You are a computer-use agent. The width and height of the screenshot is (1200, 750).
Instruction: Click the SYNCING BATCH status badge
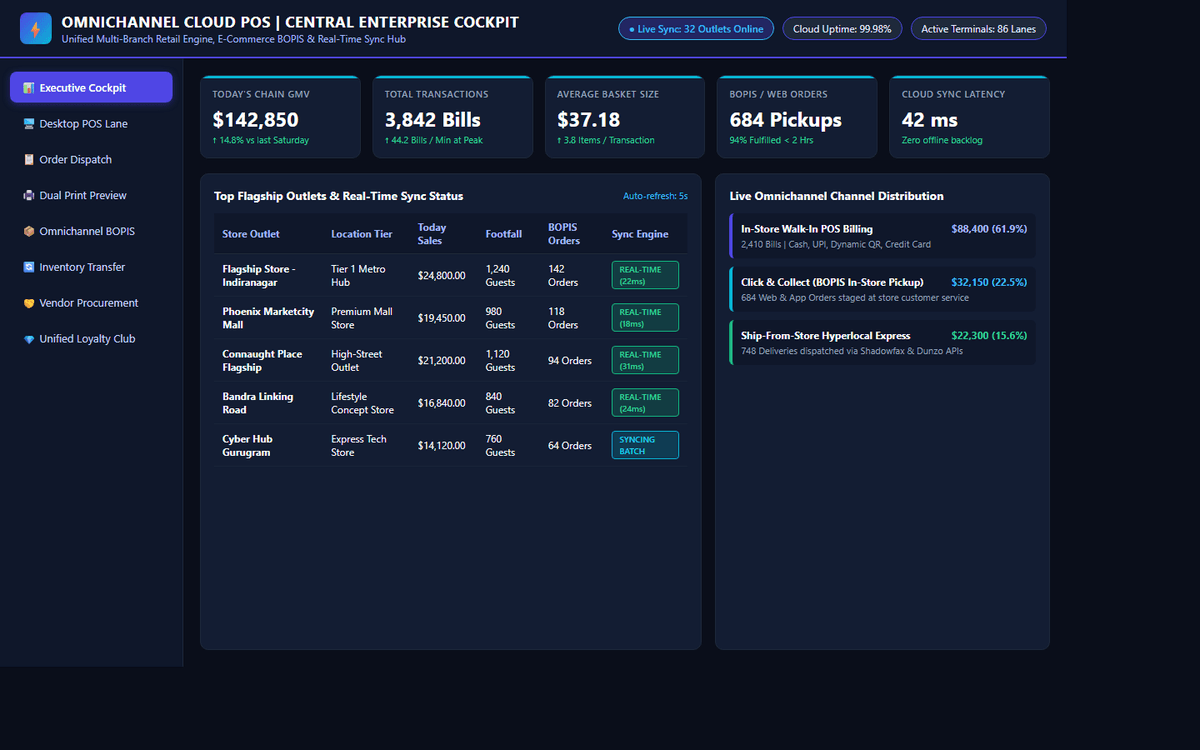(x=645, y=445)
